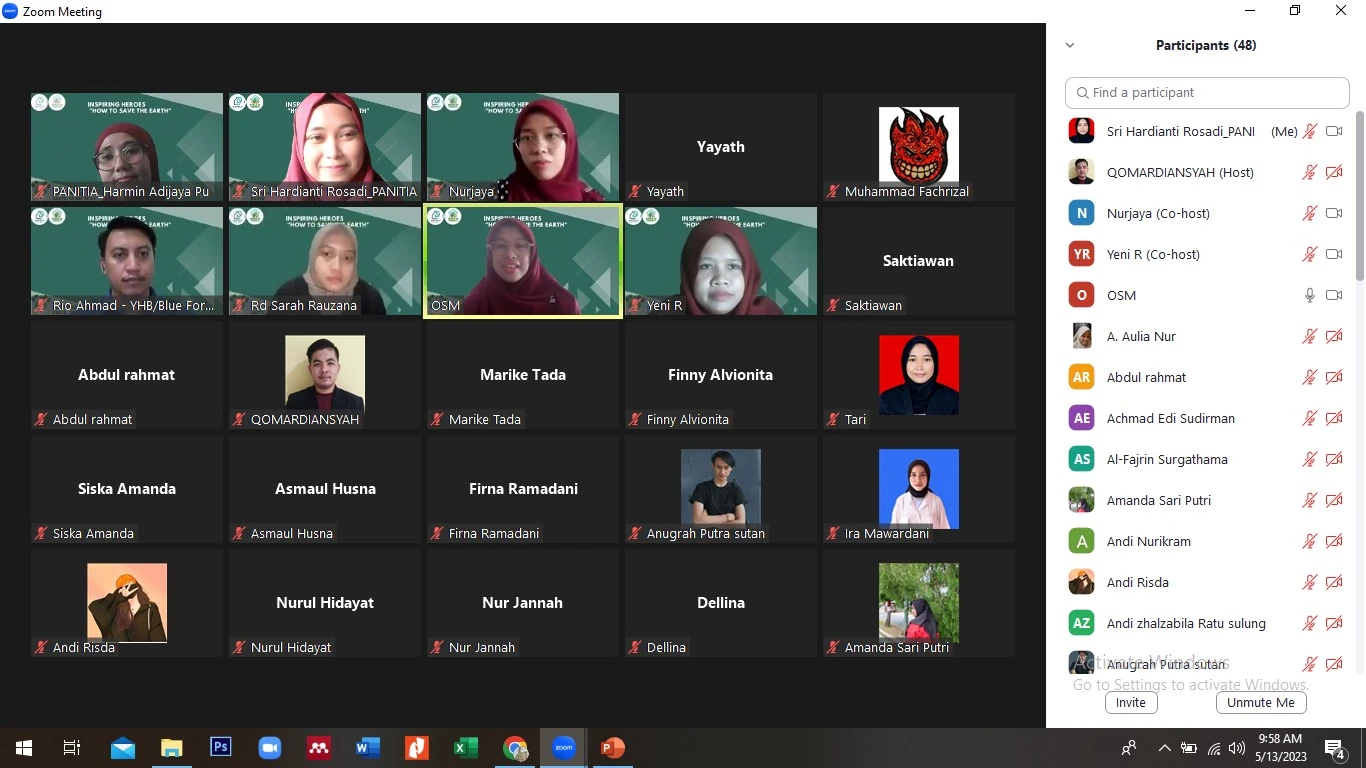Select "Al-Fajrin Surgathama" in participants list

tap(1207, 459)
